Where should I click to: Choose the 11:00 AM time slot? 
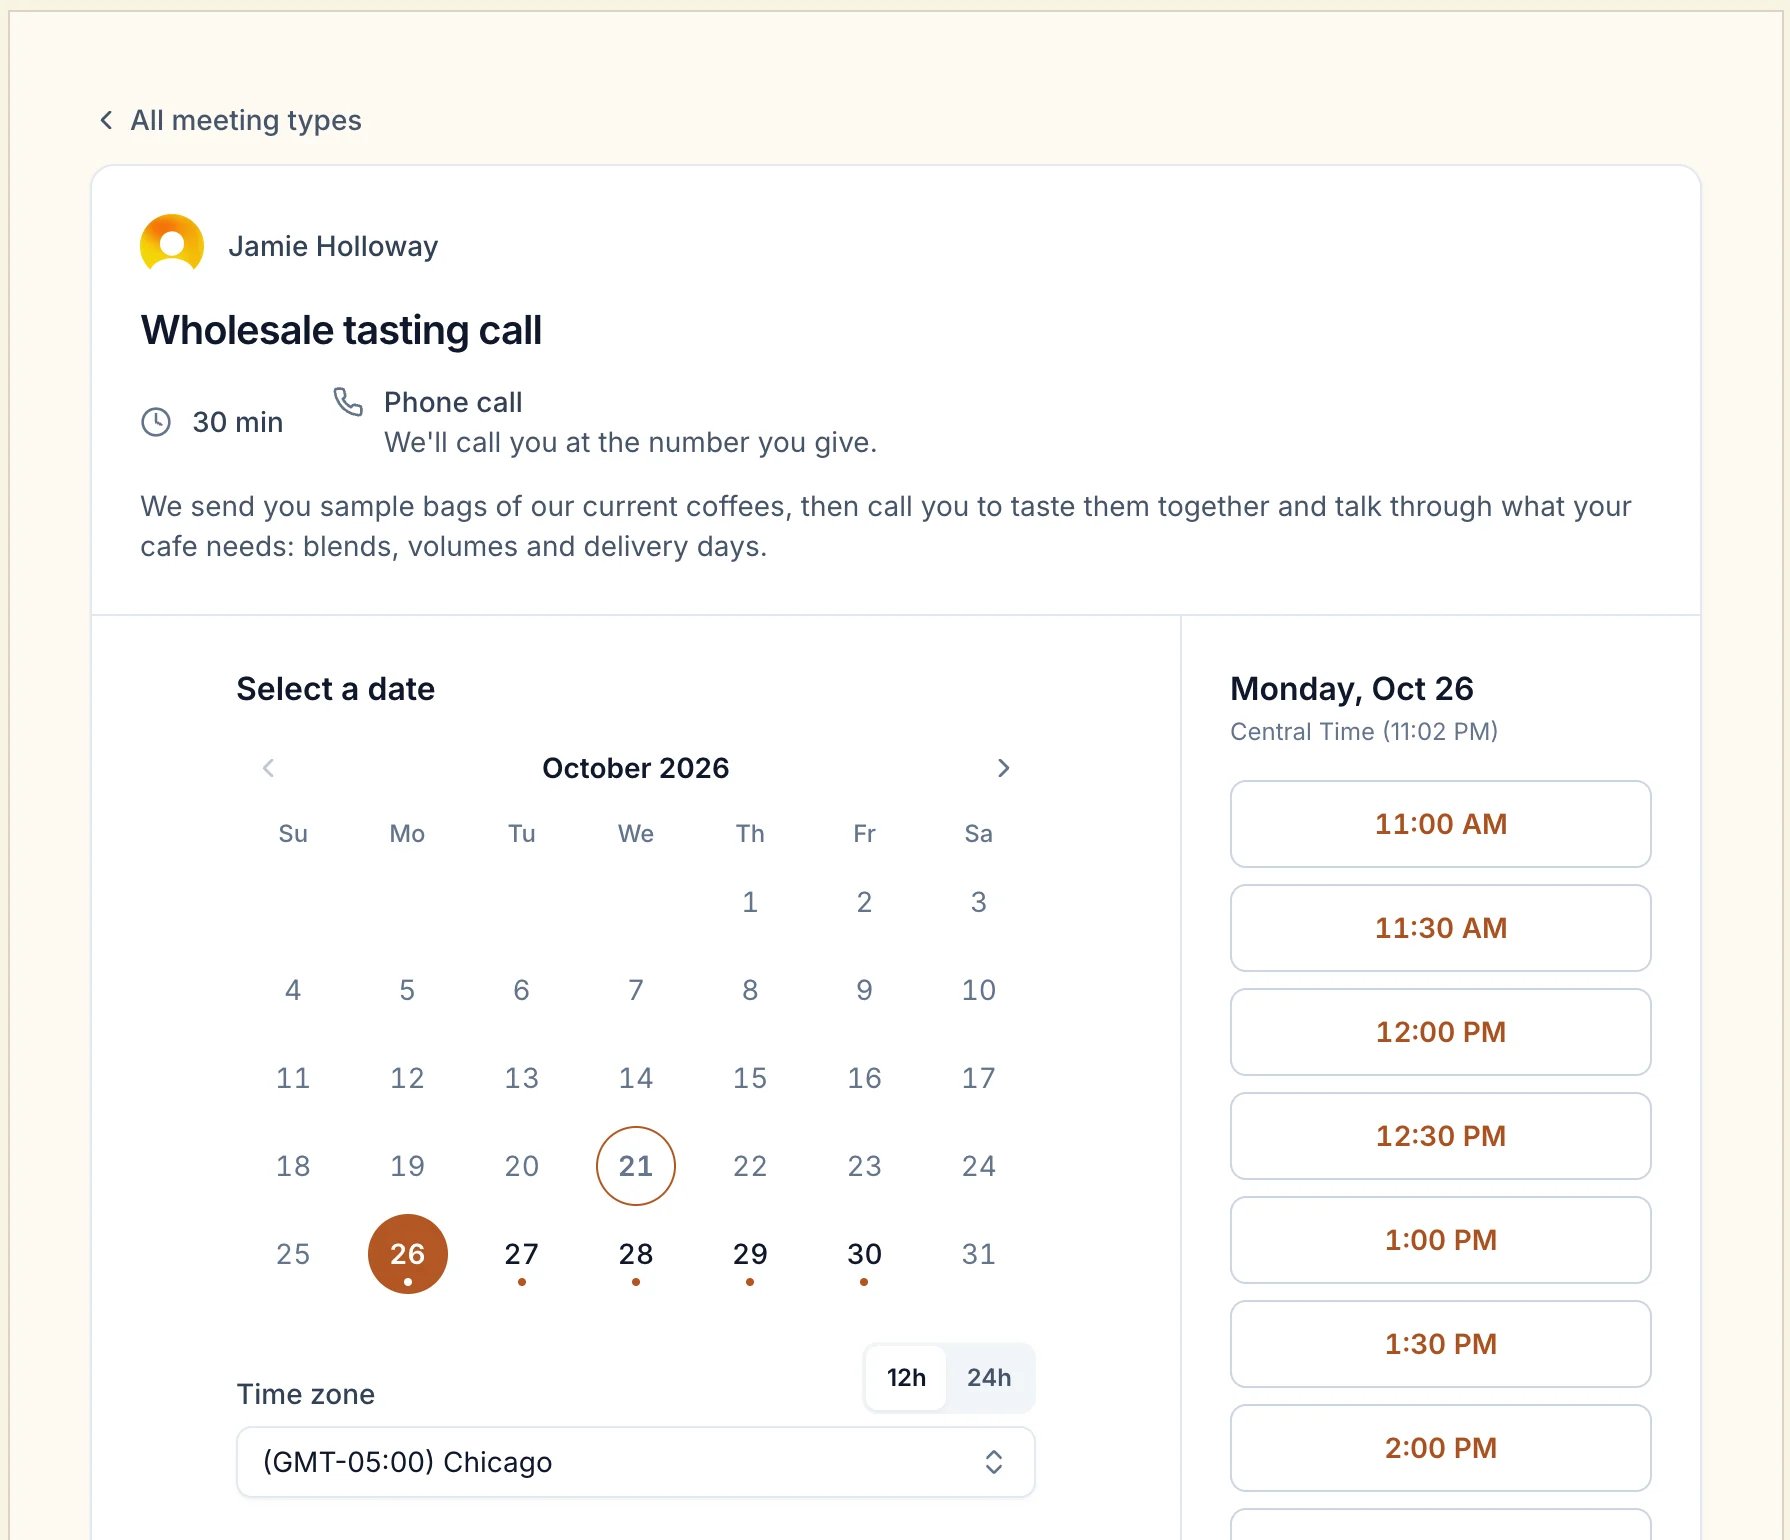(x=1441, y=824)
